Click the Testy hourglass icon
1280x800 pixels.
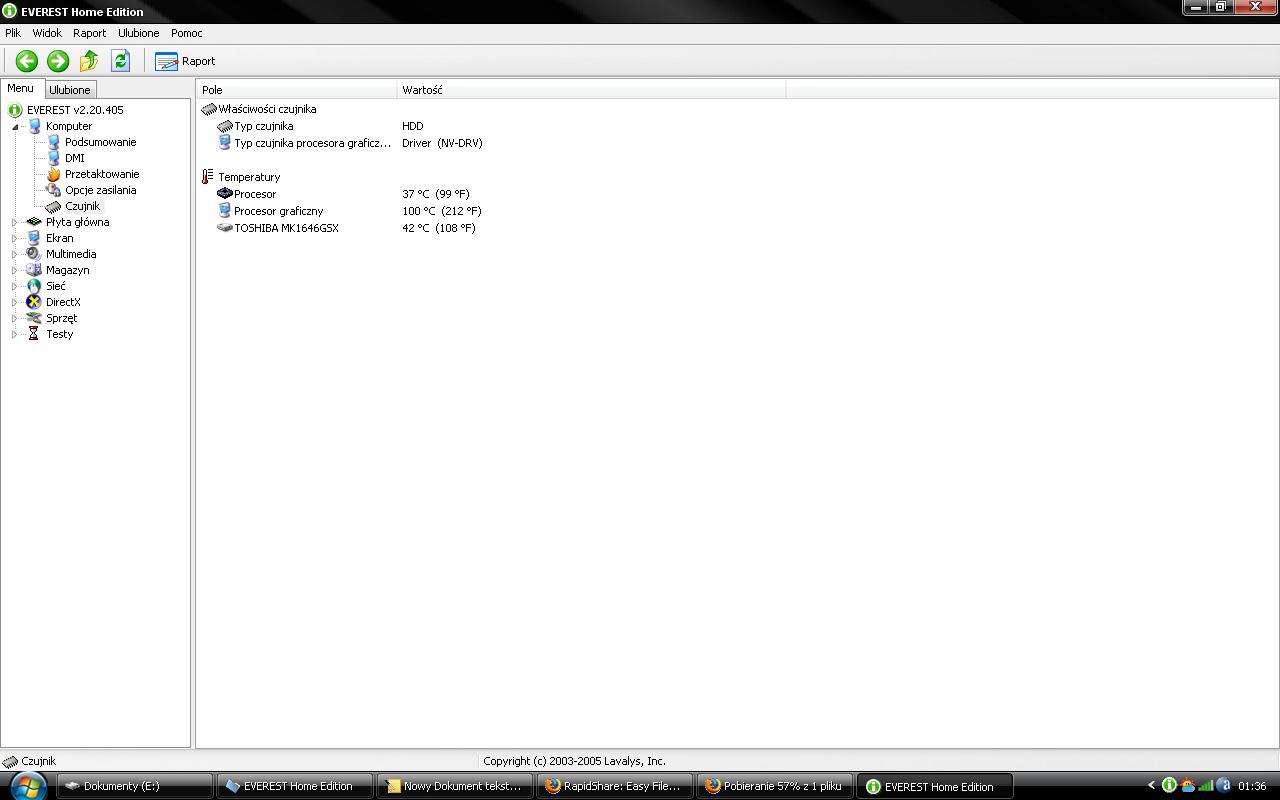[x=34, y=334]
